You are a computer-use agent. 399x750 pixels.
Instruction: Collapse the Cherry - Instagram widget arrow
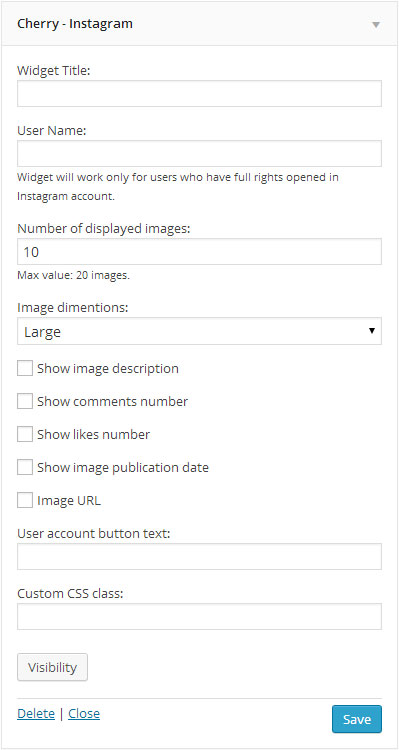click(x=376, y=25)
